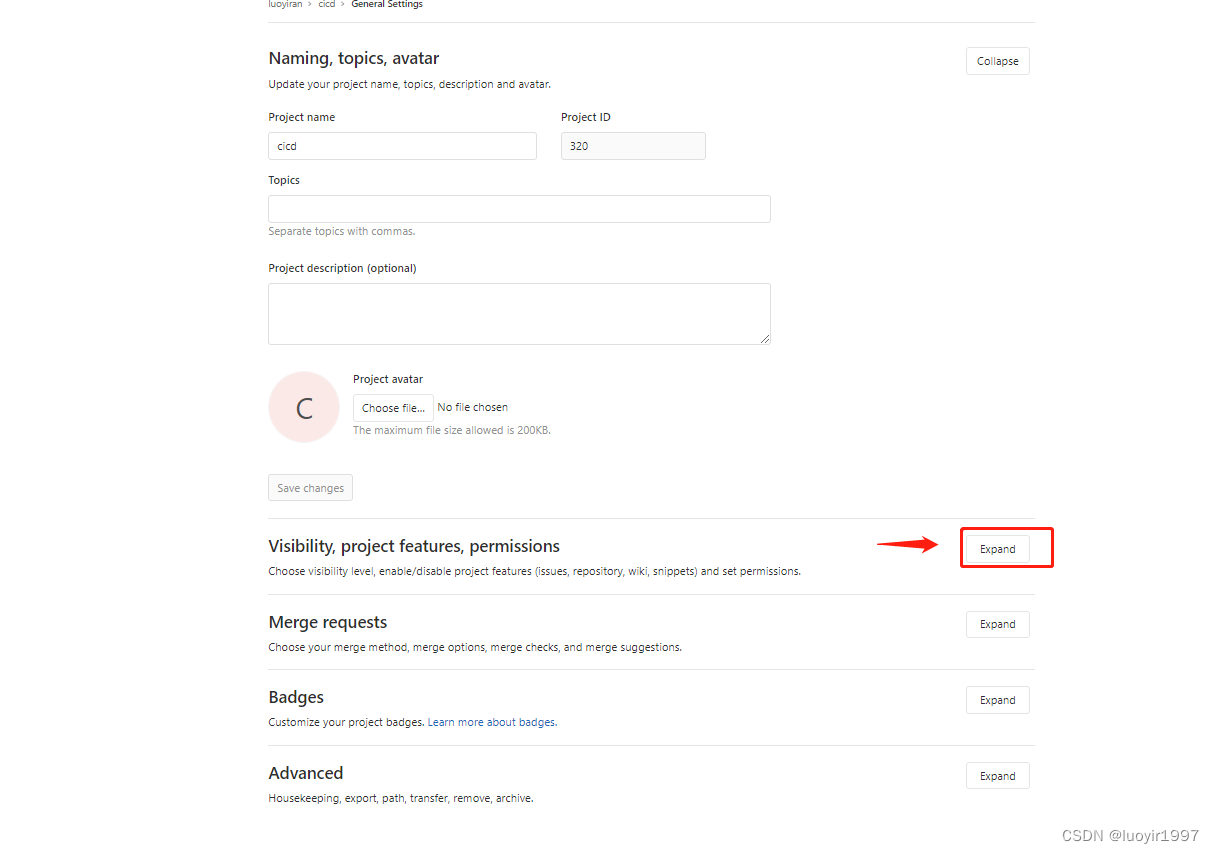Expand the Merge requests section
The height and width of the screenshot is (853, 1214).
click(997, 624)
